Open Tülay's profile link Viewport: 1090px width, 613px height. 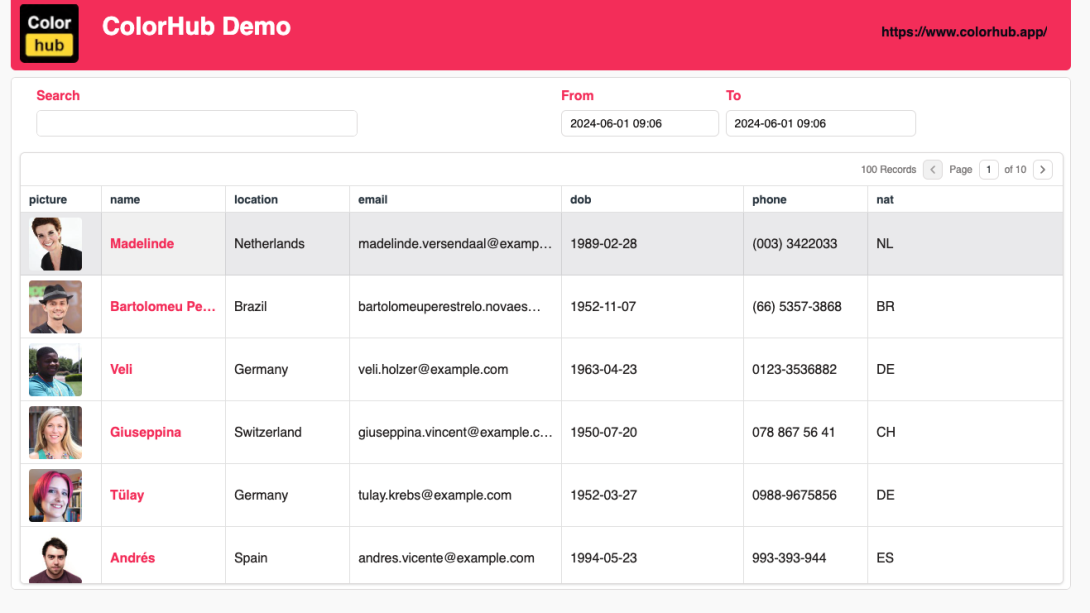127,495
